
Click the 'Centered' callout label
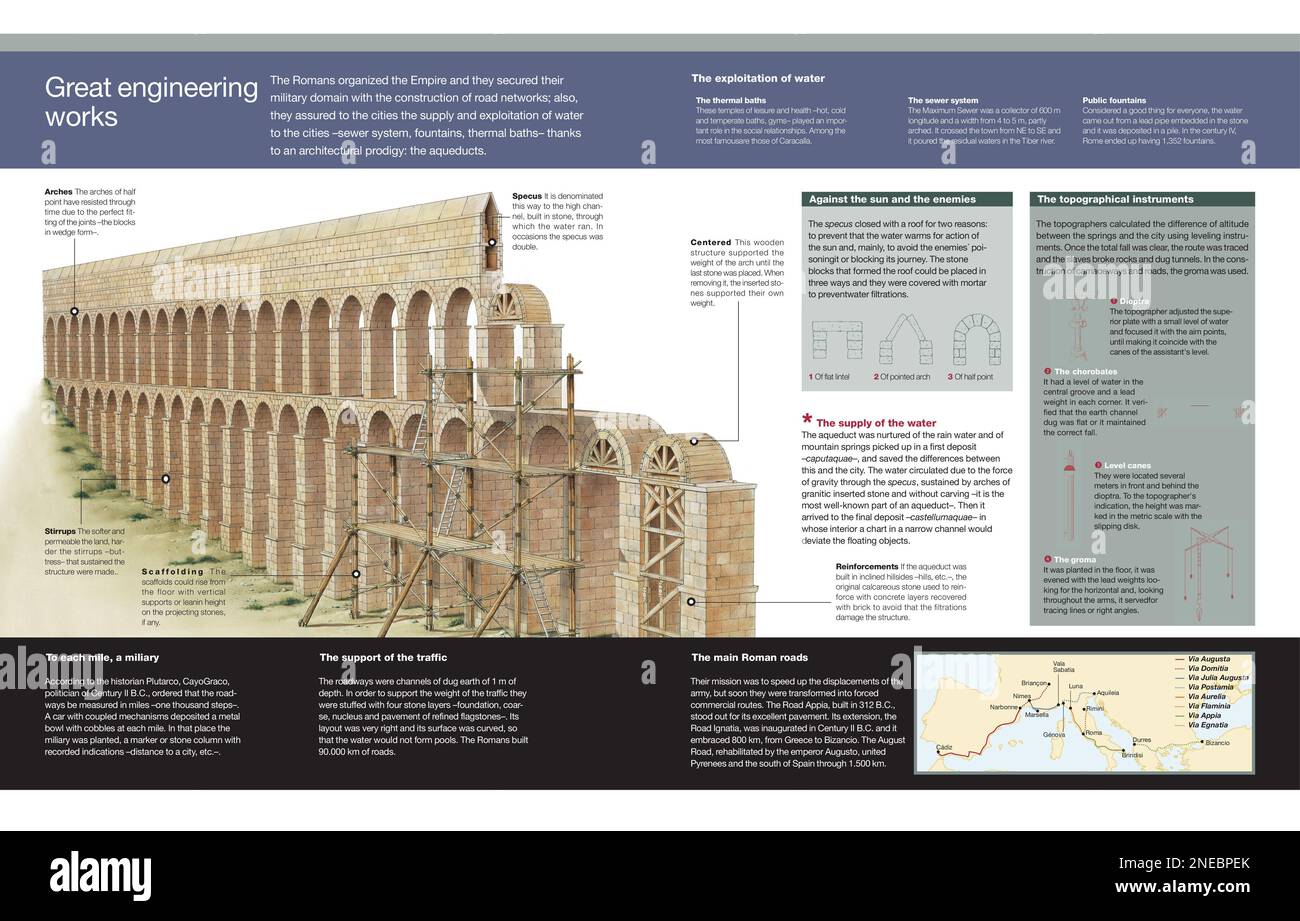tap(711, 242)
